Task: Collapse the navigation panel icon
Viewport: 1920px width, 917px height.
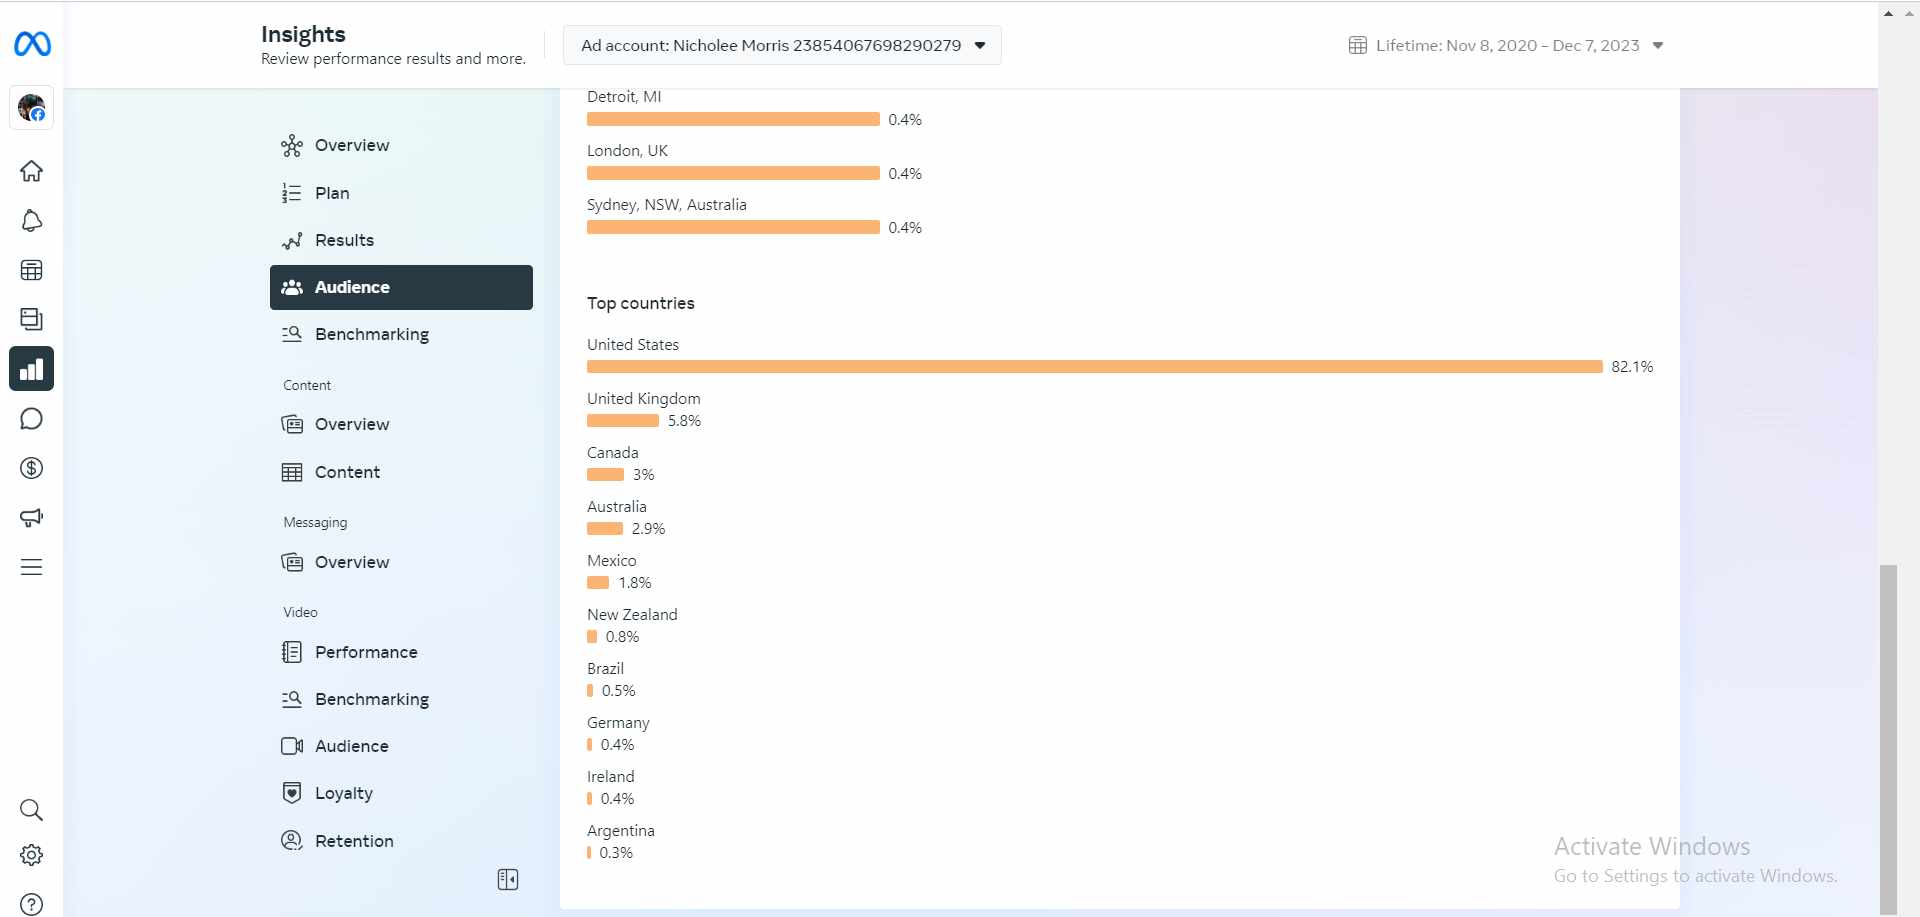Action: [x=508, y=880]
